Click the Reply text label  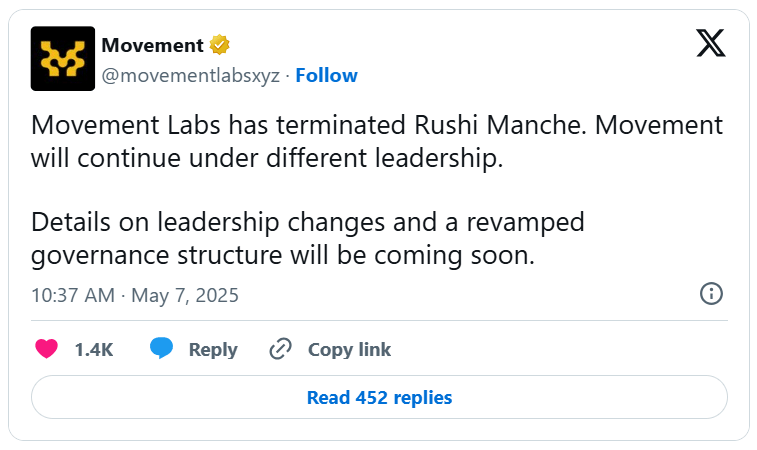[213, 349]
